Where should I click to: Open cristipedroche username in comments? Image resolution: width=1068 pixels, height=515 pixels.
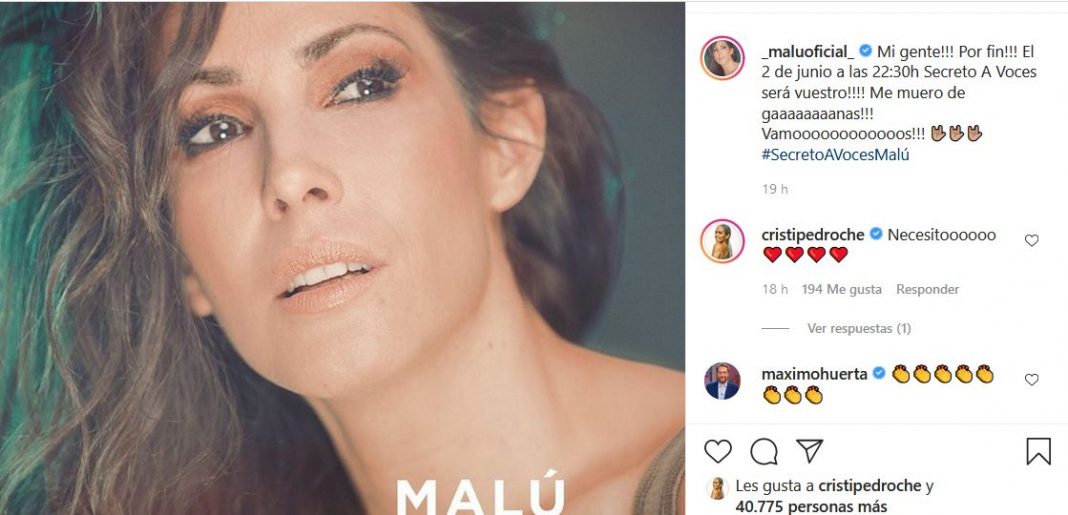click(814, 234)
